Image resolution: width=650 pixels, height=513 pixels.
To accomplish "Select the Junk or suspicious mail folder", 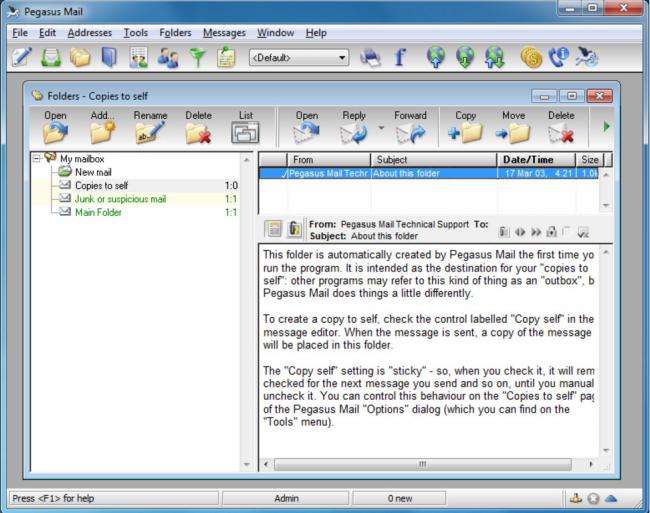I will 120,199.
